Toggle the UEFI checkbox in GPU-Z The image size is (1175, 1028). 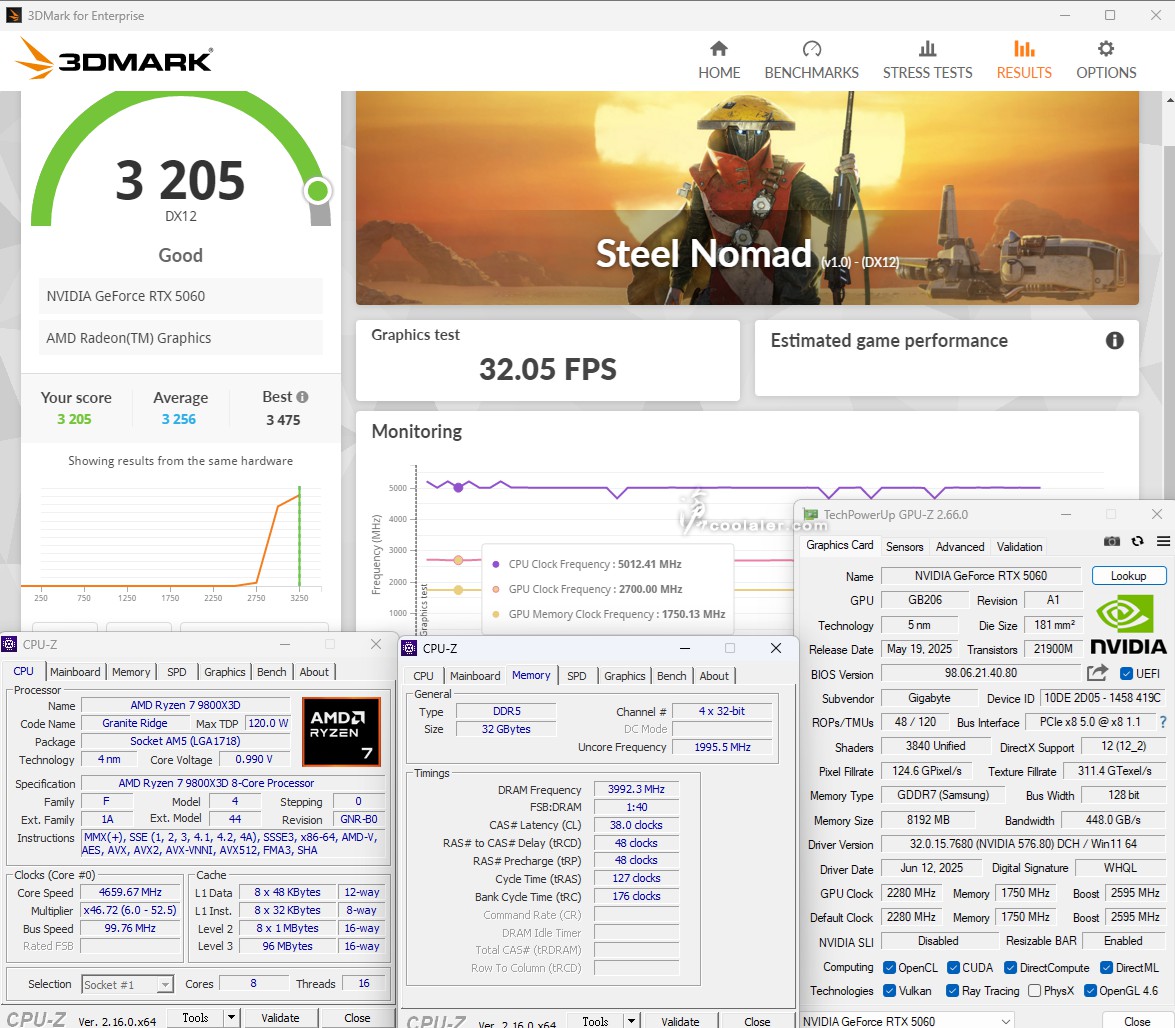[1126, 674]
